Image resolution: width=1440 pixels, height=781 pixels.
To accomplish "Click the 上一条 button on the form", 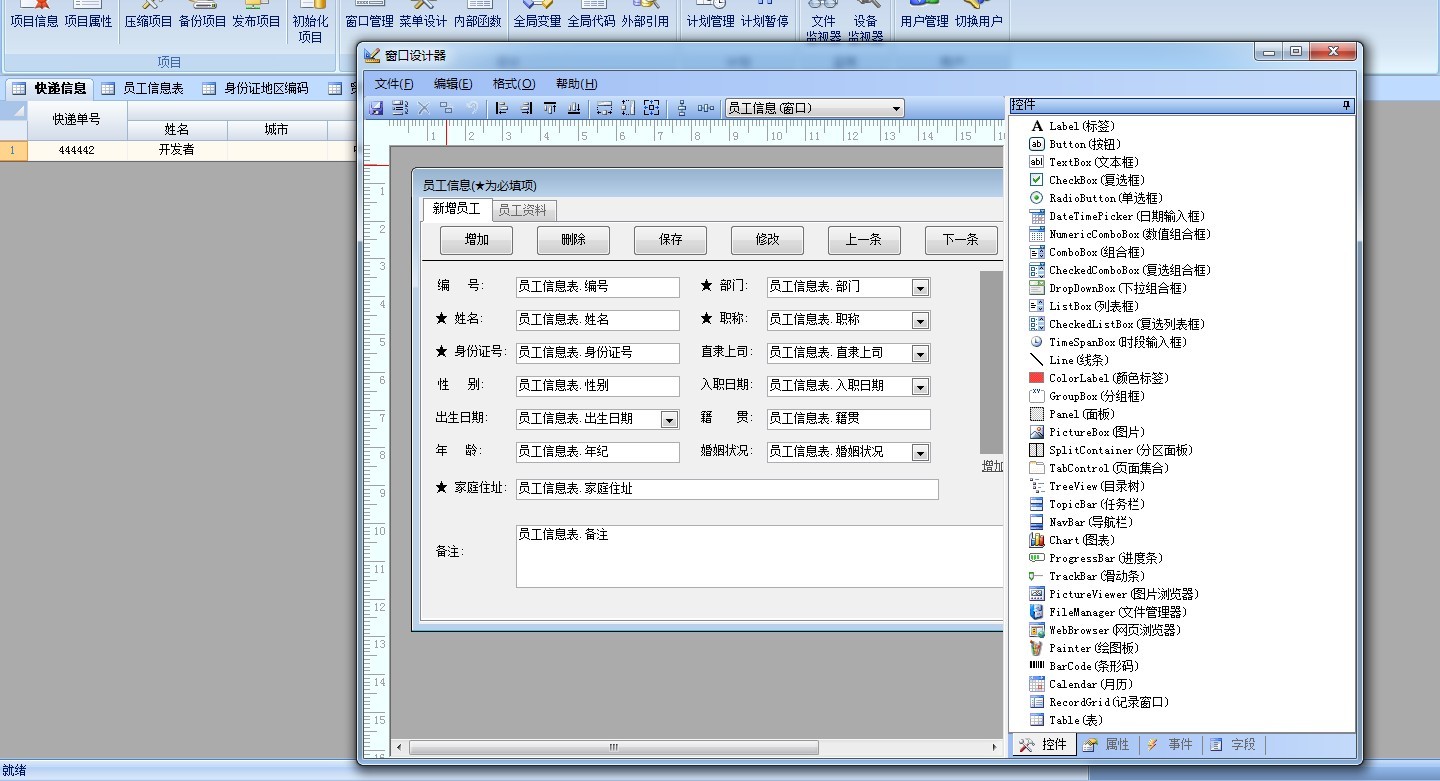I will tap(864, 240).
